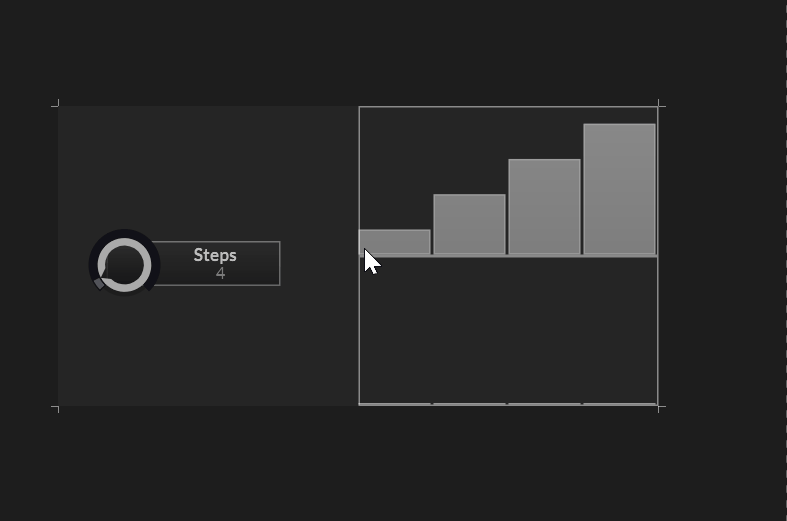
Task: Select the Steps value field showing 4
Action: 220,273
